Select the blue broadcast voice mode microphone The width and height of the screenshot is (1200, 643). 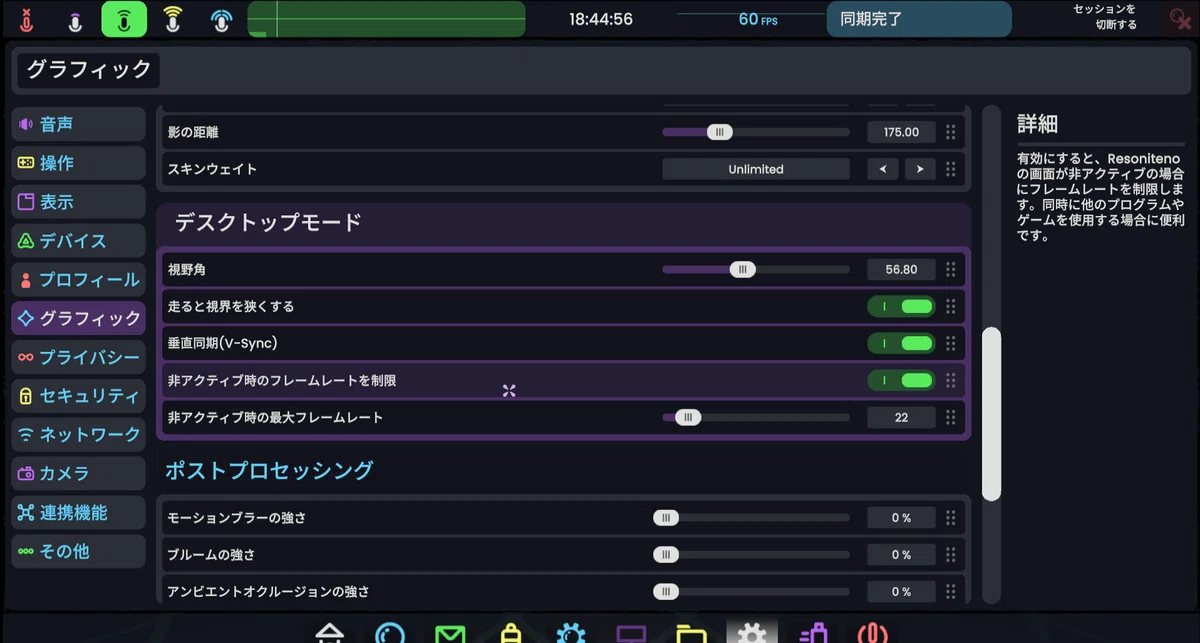pos(221,19)
